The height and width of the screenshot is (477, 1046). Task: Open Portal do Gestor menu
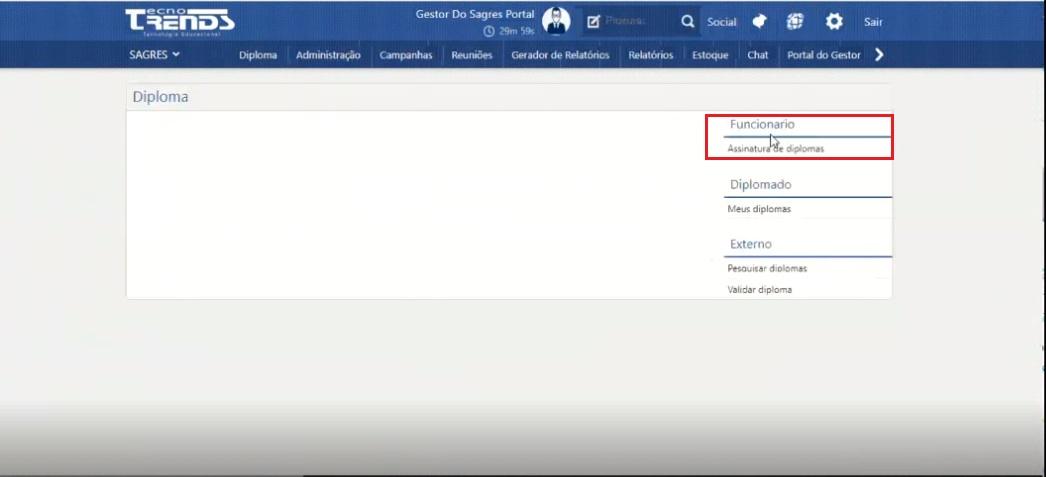pyautogui.click(x=824, y=55)
